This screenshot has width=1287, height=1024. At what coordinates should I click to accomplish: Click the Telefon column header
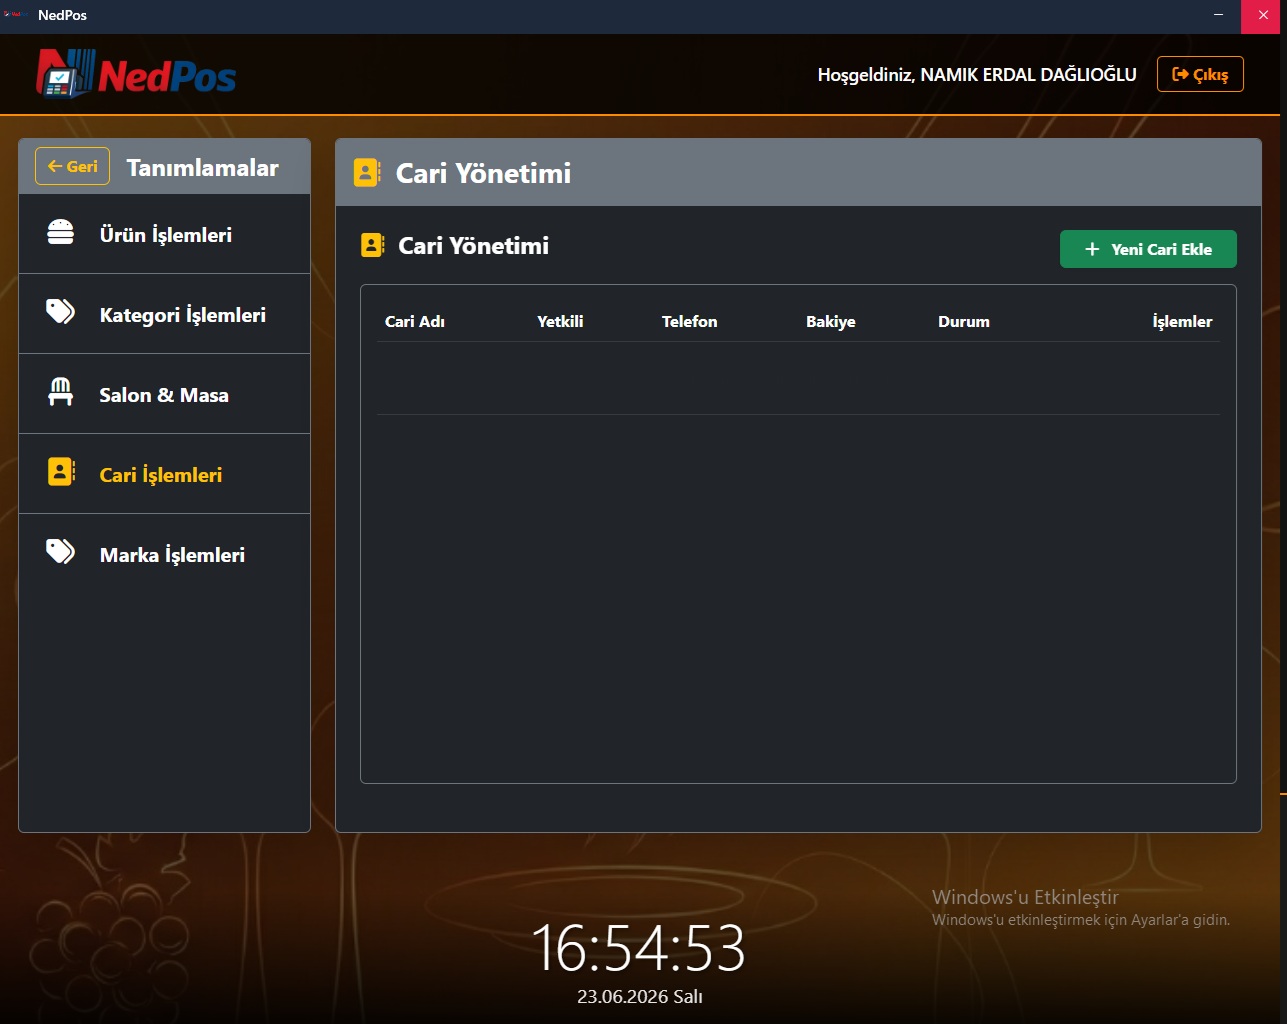click(689, 321)
